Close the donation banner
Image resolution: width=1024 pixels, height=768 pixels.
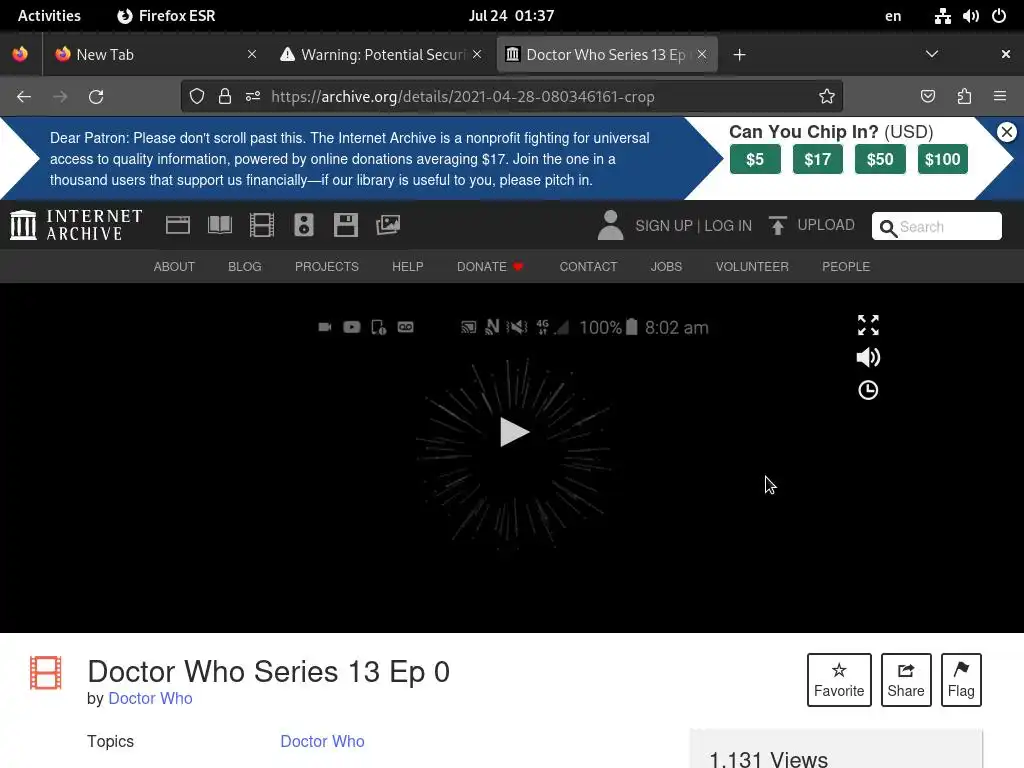(x=1007, y=132)
